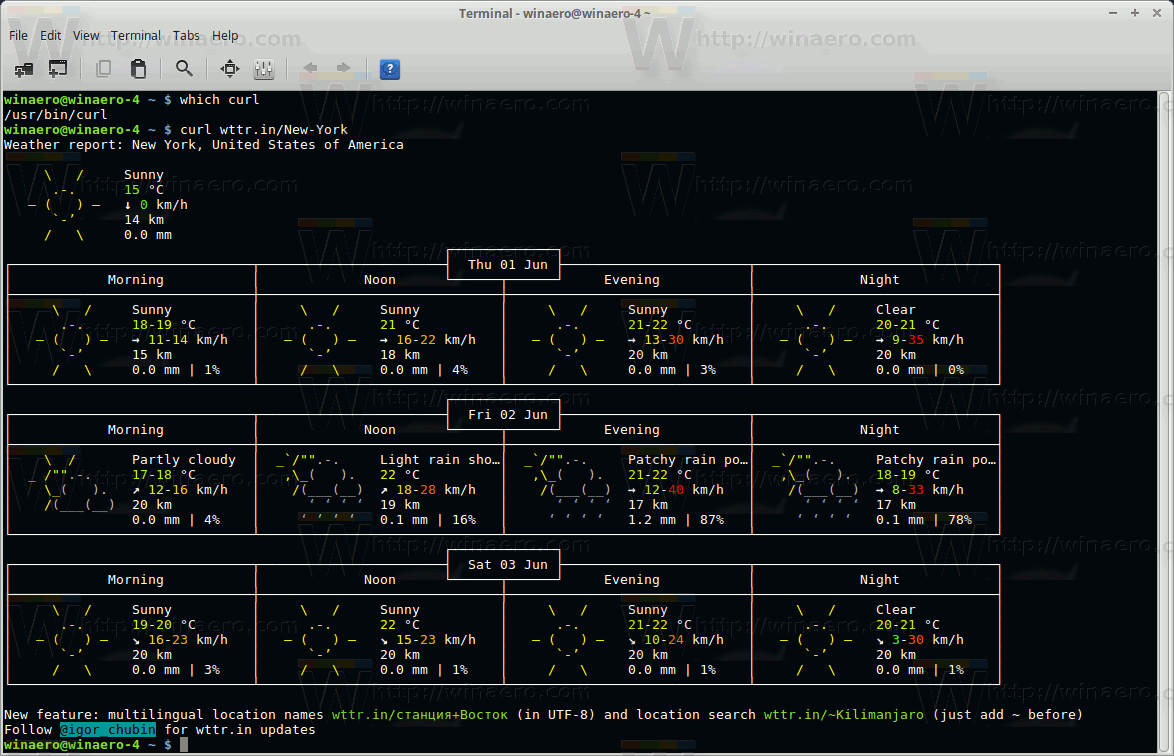Open the Edit menu
The width and height of the screenshot is (1174, 756).
(x=50, y=35)
